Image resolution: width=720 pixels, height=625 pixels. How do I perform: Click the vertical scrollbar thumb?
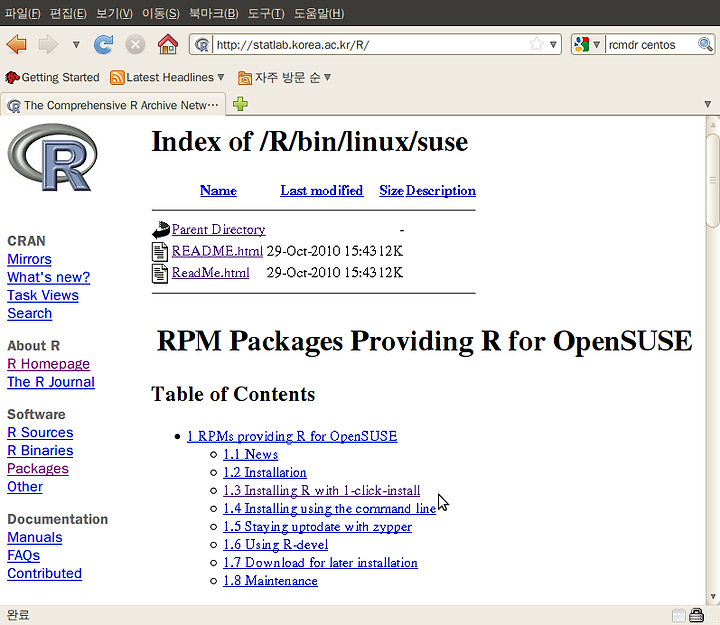point(713,180)
